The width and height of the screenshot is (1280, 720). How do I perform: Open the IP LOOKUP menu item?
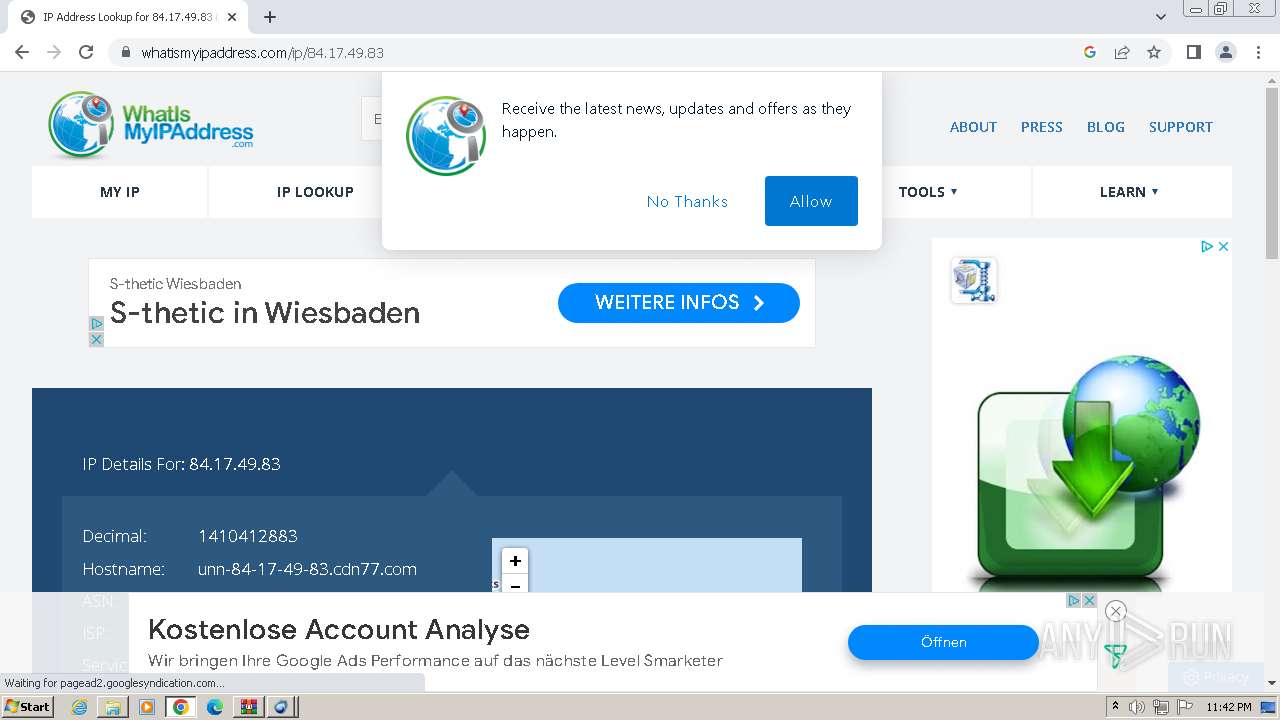point(315,192)
